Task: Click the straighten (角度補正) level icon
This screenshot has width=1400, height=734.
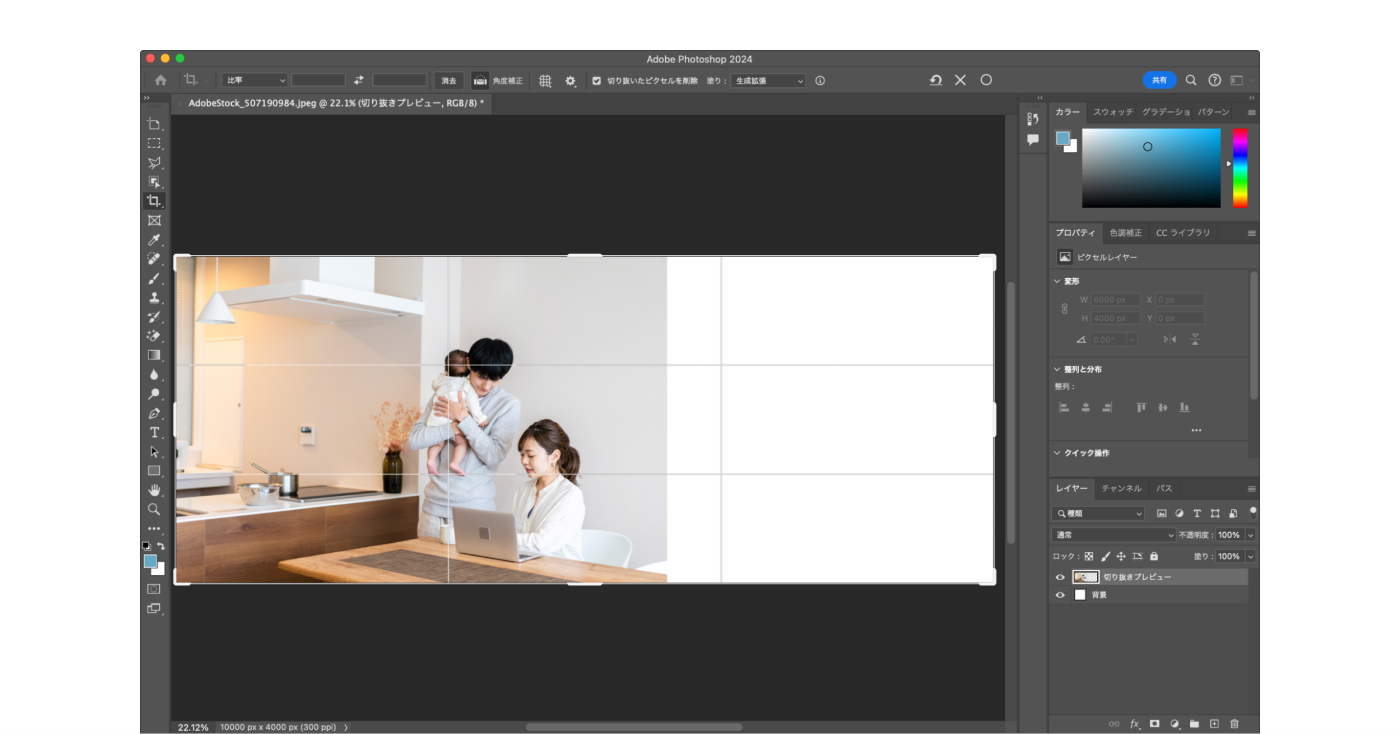Action: pyautogui.click(x=480, y=81)
